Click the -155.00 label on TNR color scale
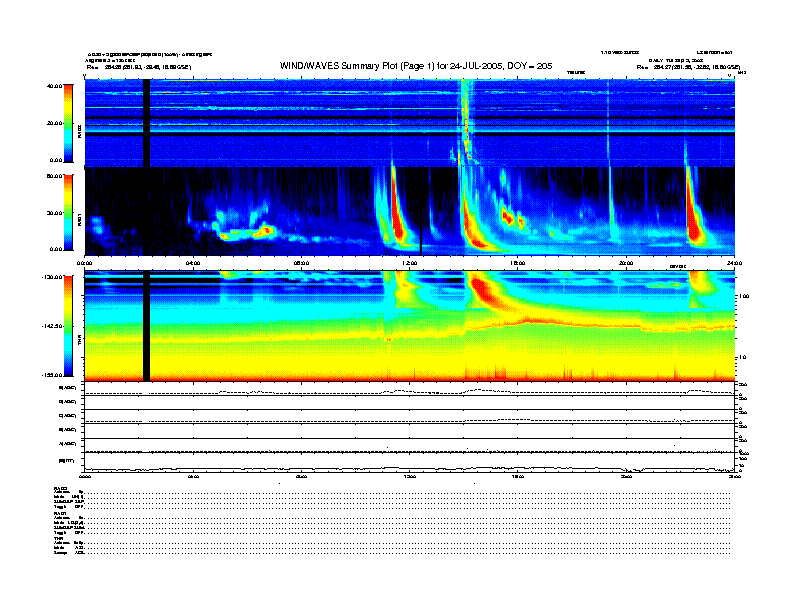 pos(53,375)
